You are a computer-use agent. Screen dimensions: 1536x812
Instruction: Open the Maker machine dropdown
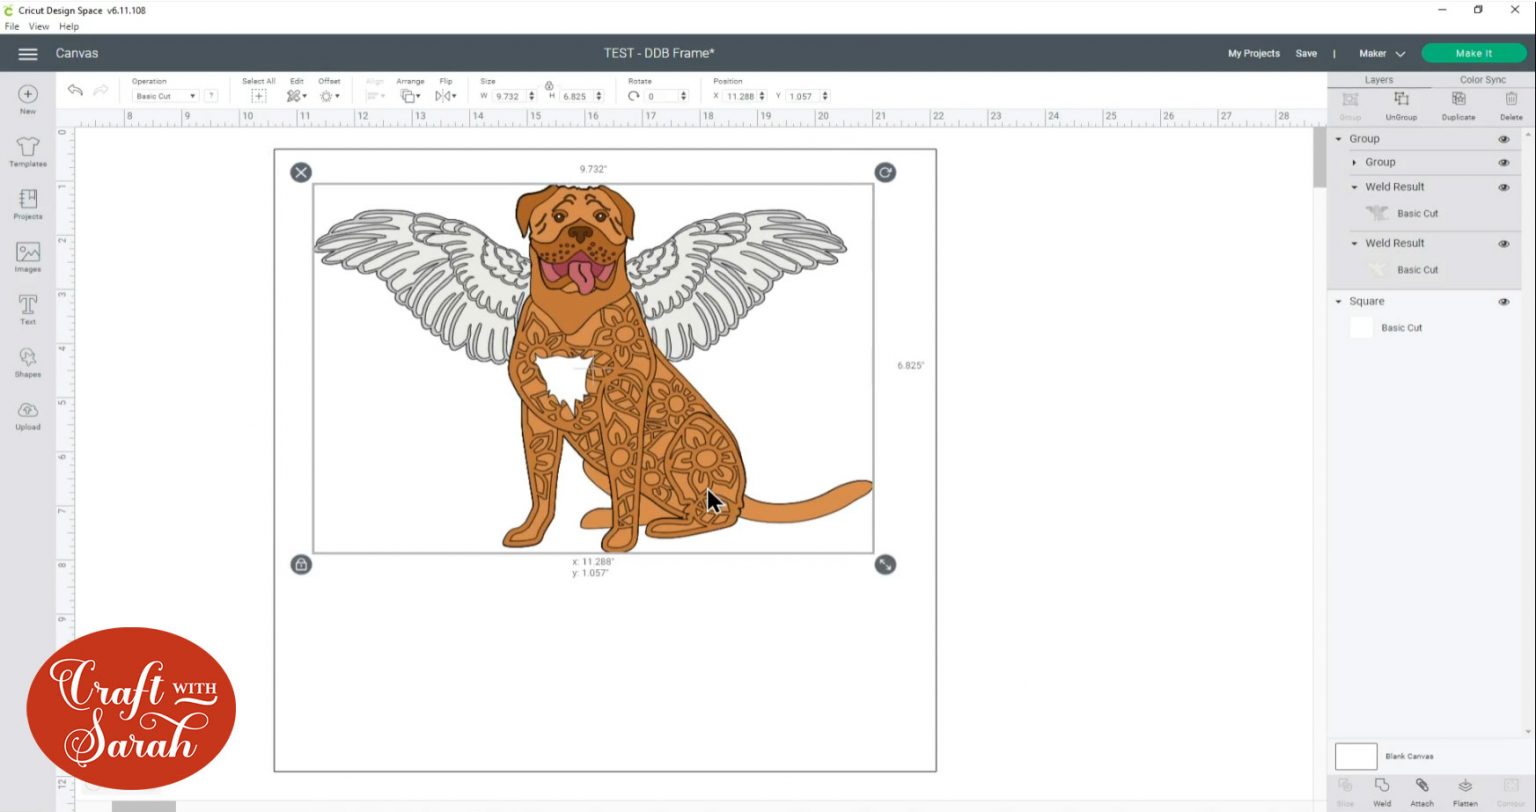click(x=1381, y=54)
